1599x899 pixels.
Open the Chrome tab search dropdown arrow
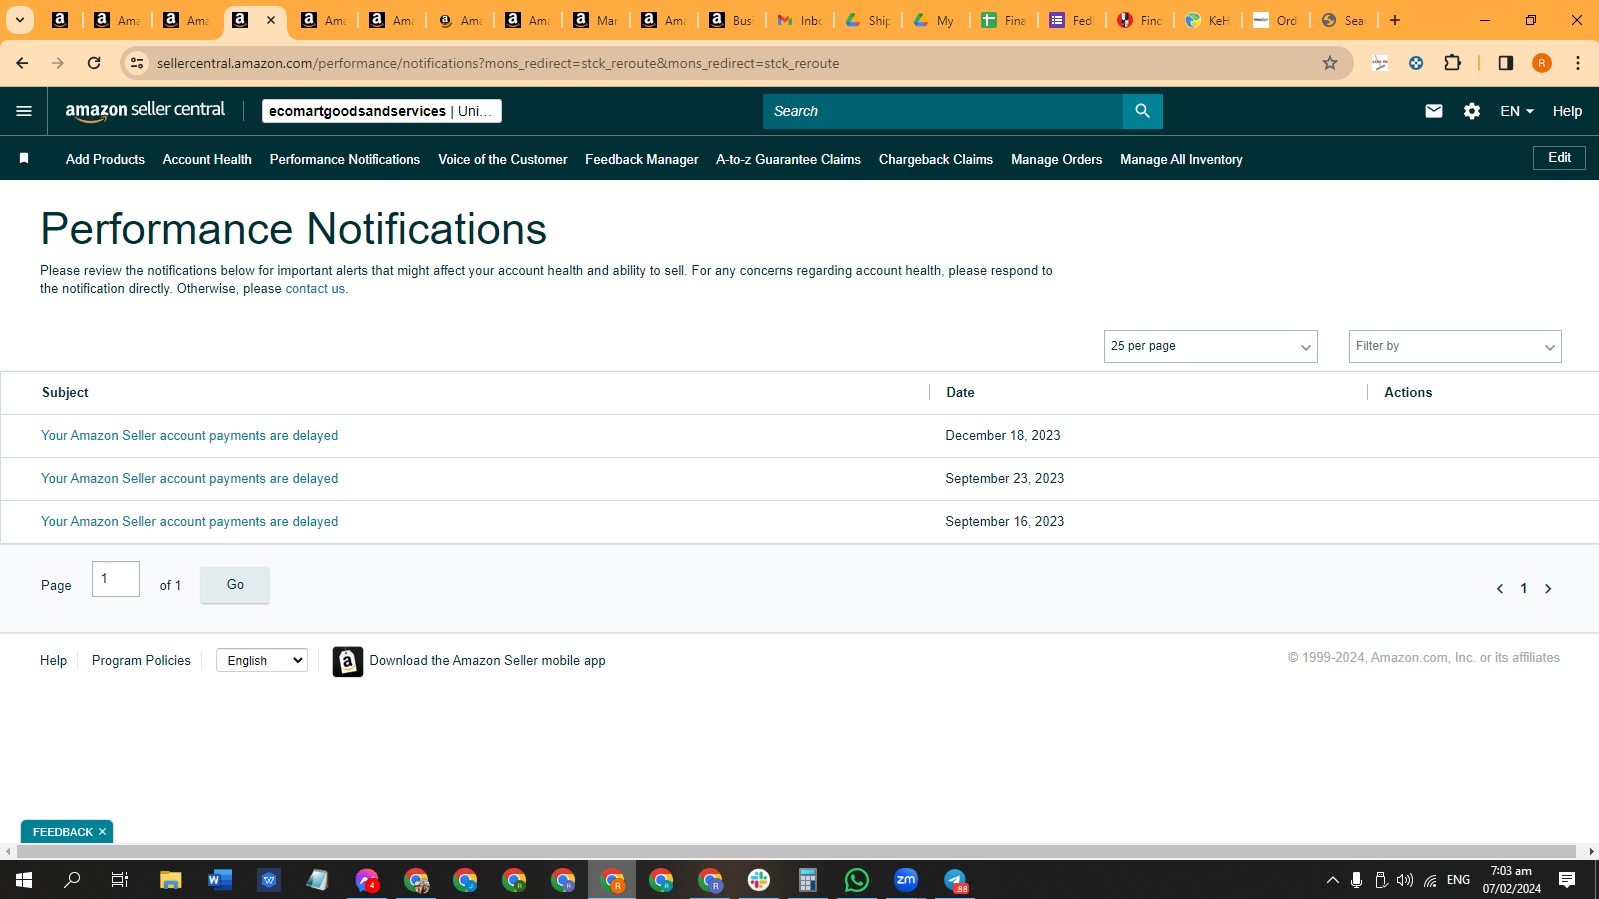pyautogui.click(x=20, y=20)
